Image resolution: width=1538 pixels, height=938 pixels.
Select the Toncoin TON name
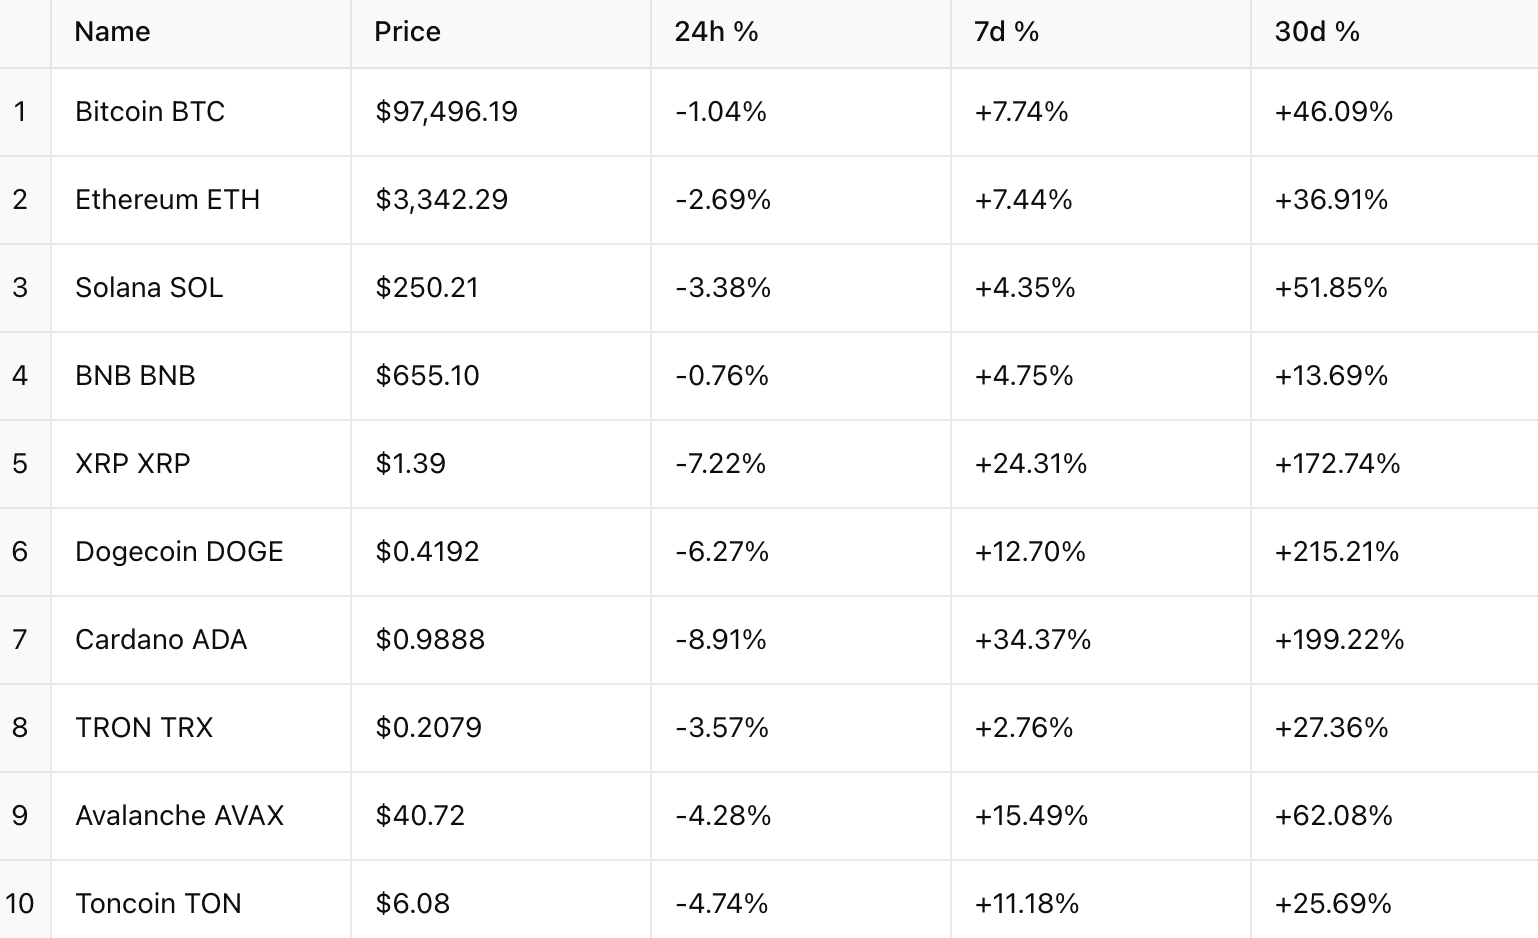pyautogui.click(x=158, y=903)
